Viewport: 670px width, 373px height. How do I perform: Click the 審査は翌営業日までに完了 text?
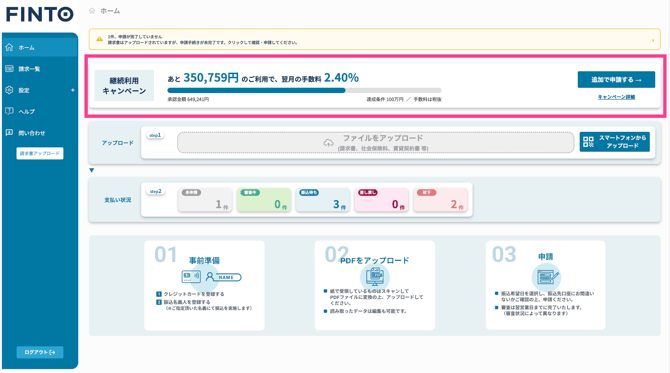tap(541, 307)
